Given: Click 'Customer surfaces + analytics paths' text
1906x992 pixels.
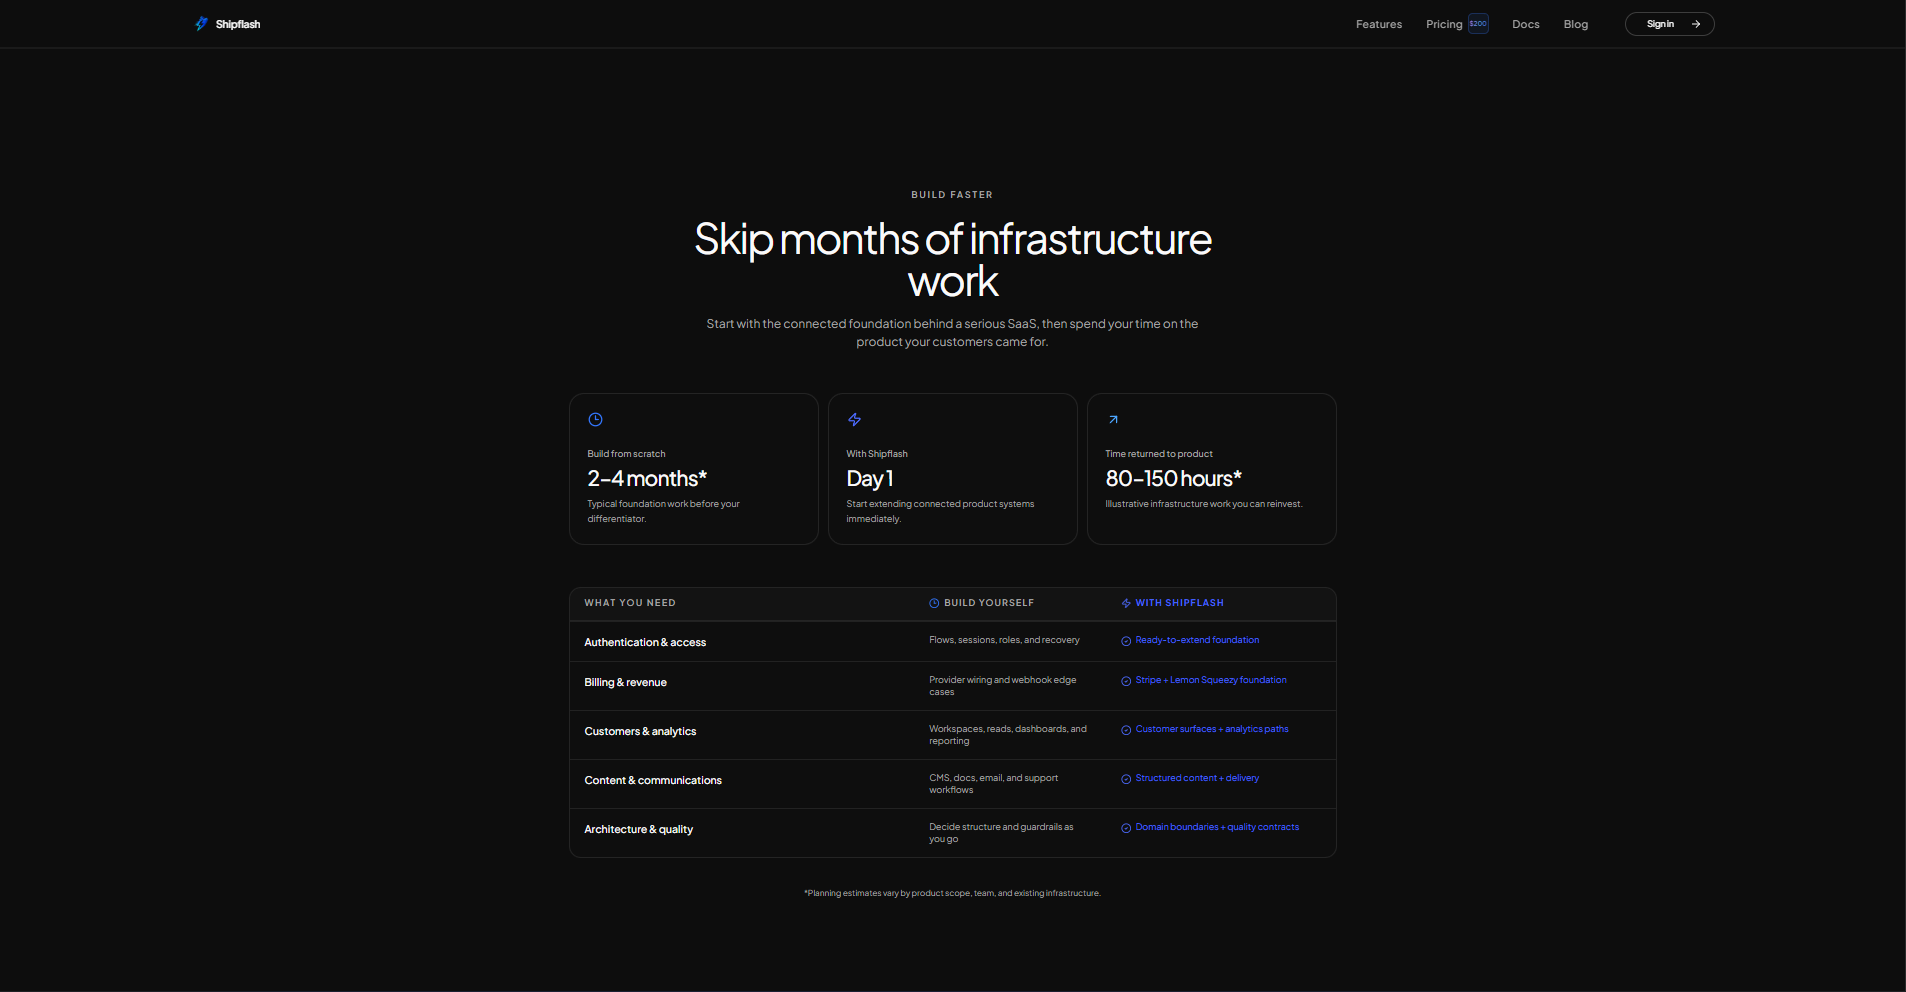Looking at the screenshot, I should 1212,729.
